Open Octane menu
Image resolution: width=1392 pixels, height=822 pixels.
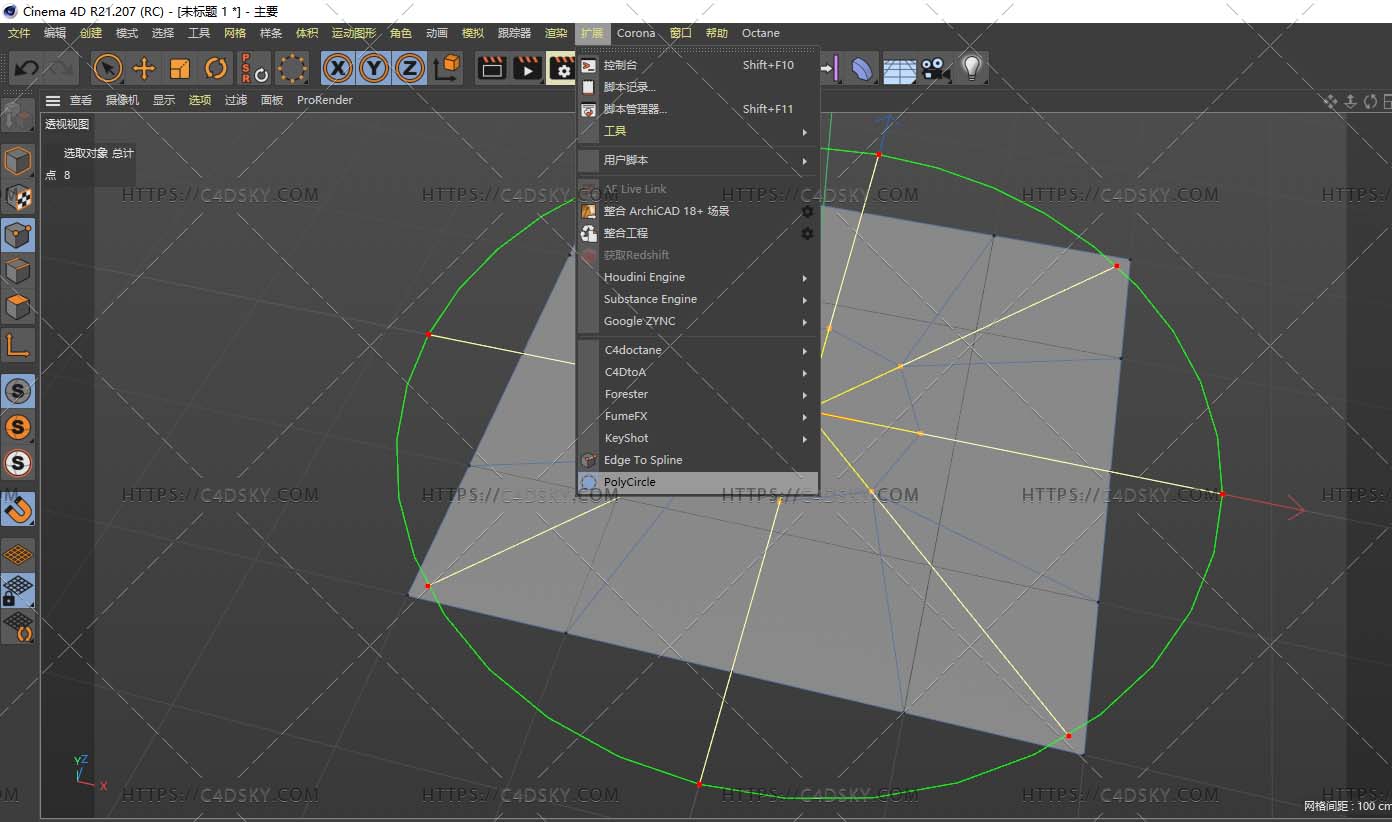[x=760, y=33]
